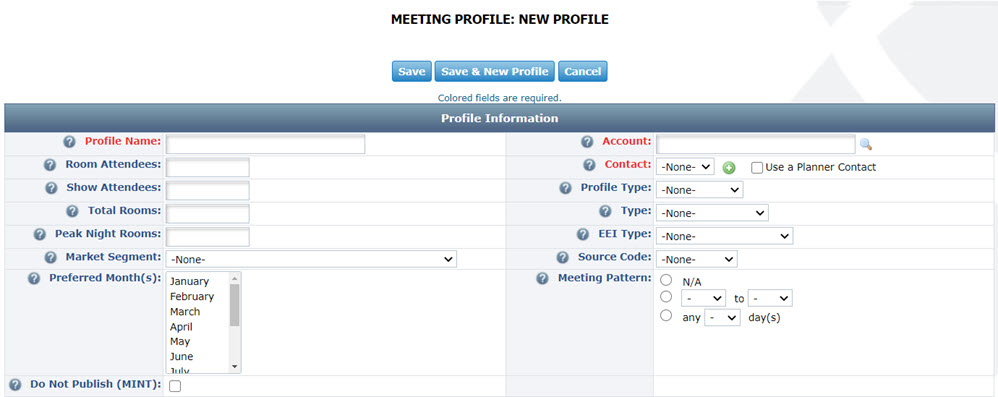Select the 'any day(s)' radio option
Screen dimensions: 998x397
[x=666, y=315]
